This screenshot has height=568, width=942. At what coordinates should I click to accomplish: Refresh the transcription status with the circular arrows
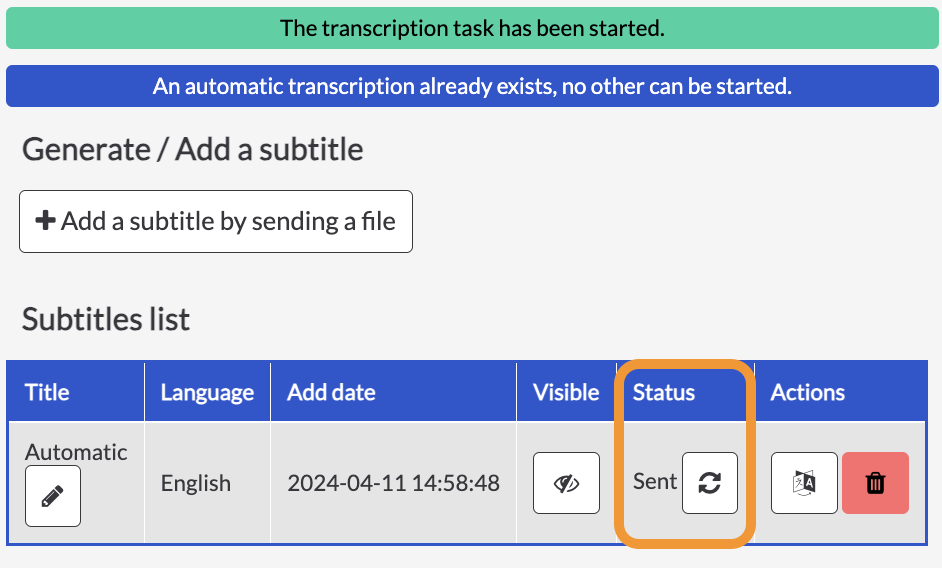[x=710, y=483]
